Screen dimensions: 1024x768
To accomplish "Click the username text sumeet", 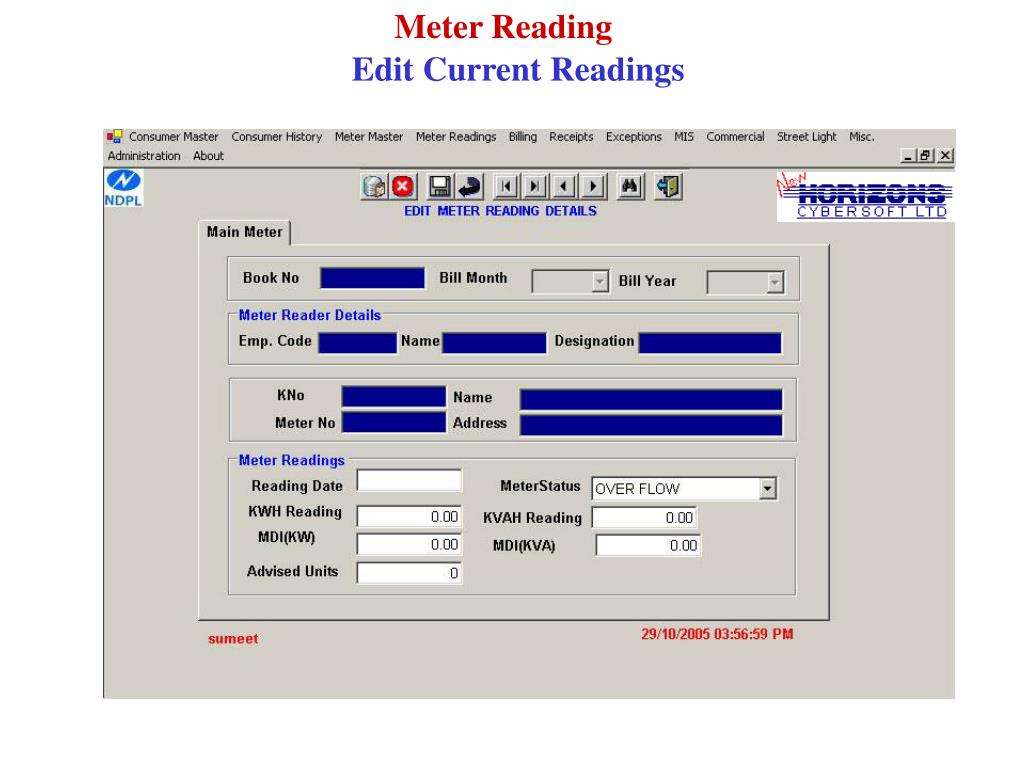I will pos(233,639).
